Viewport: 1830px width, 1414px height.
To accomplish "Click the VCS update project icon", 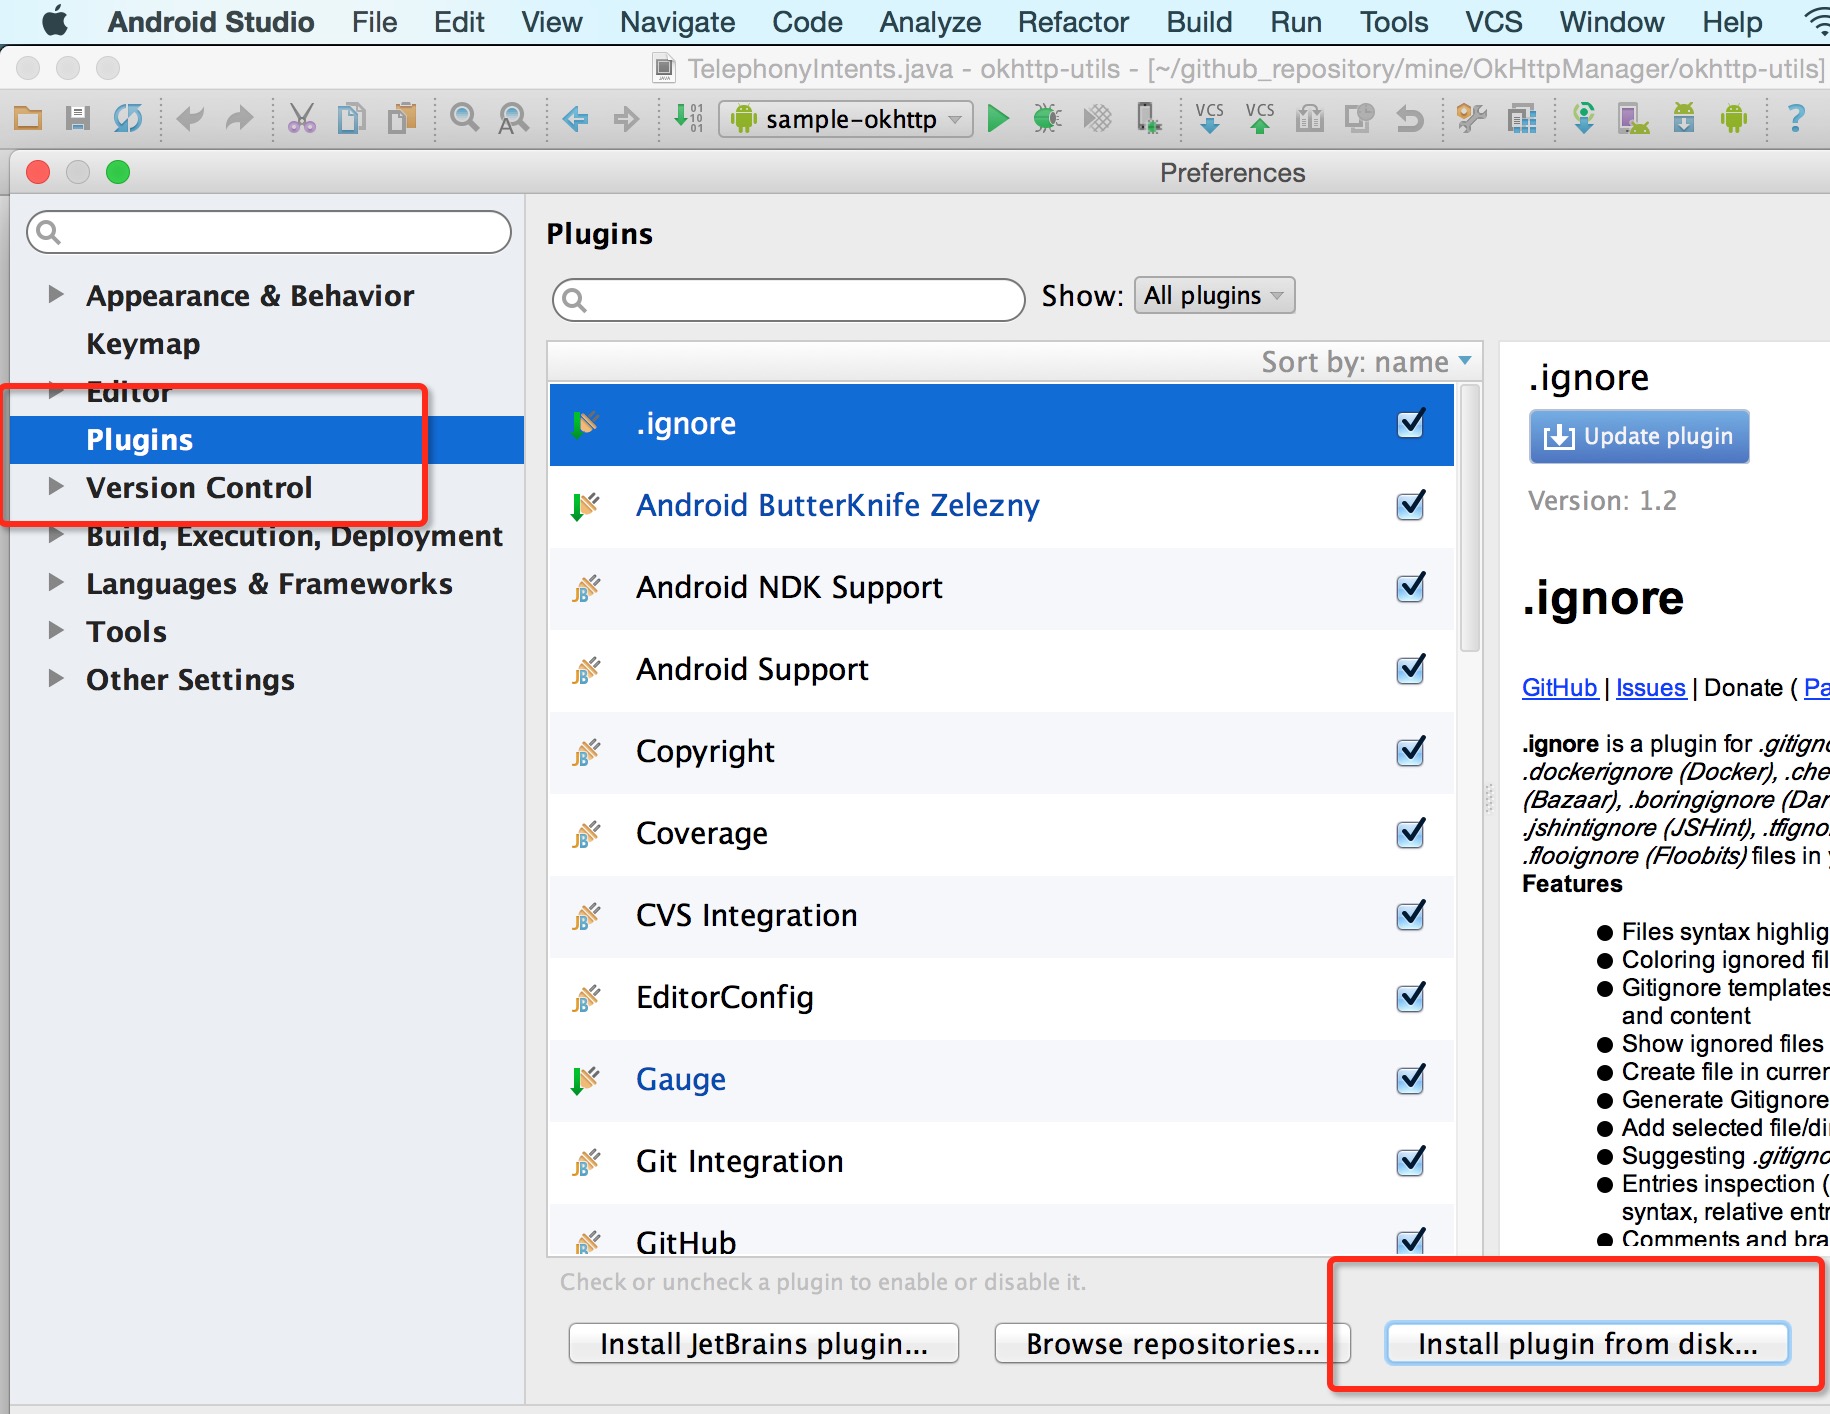I will [1209, 119].
